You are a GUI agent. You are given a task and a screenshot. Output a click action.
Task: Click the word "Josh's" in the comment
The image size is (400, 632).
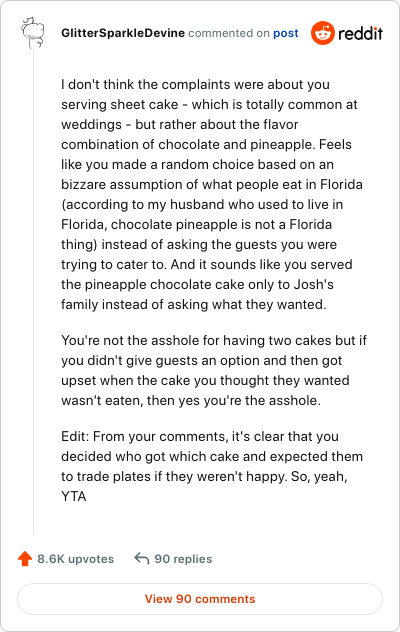(313, 285)
